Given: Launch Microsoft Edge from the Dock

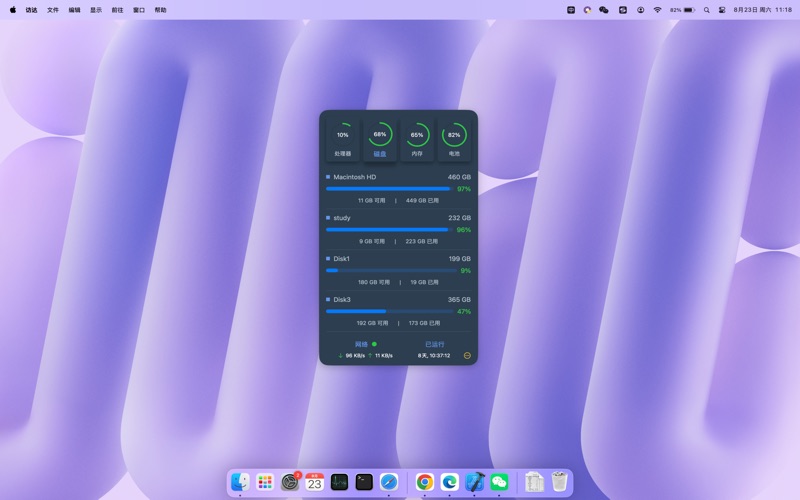Looking at the screenshot, I should [449, 482].
